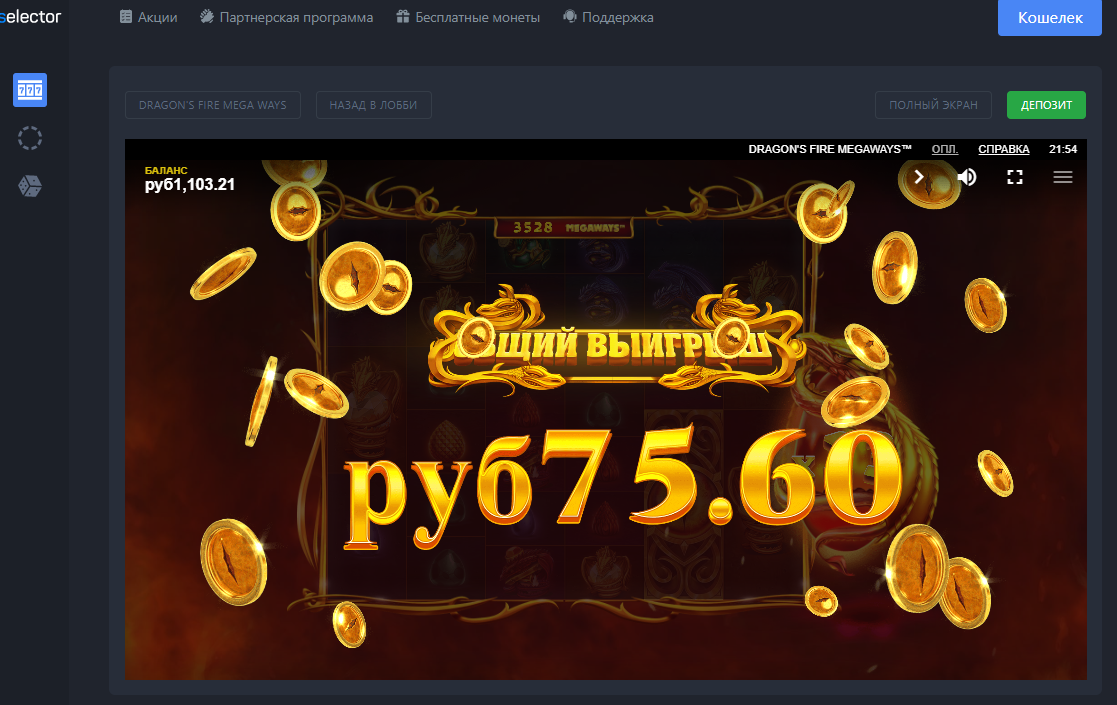Open Бесплатные монеты menu item
Image resolution: width=1117 pixels, height=705 pixels.
click(x=468, y=17)
